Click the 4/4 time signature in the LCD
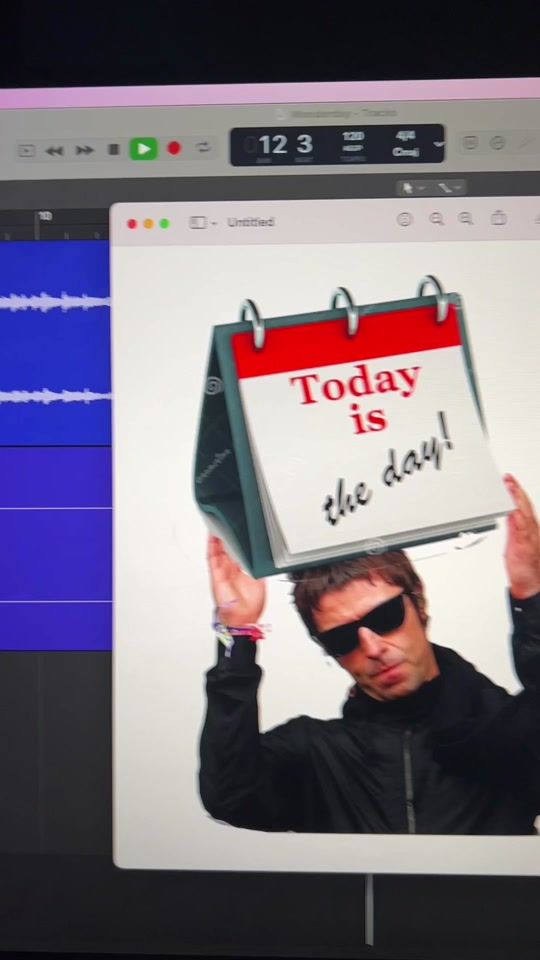This screenshot has height=960, width=540. tap(405, 136)
